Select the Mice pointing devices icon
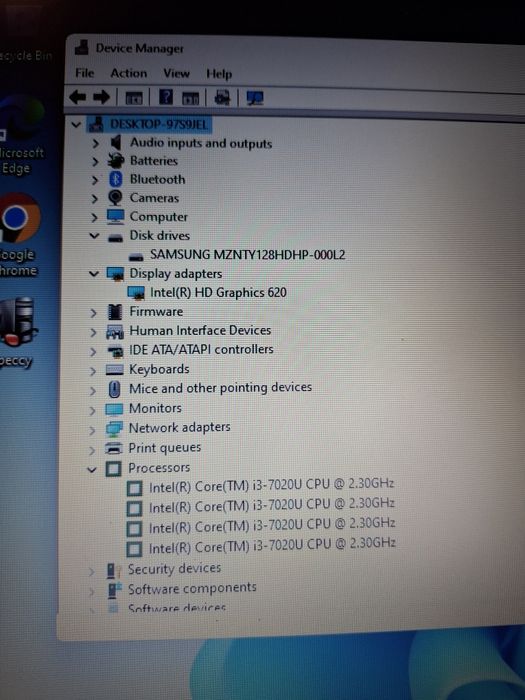 pos(115,389)
